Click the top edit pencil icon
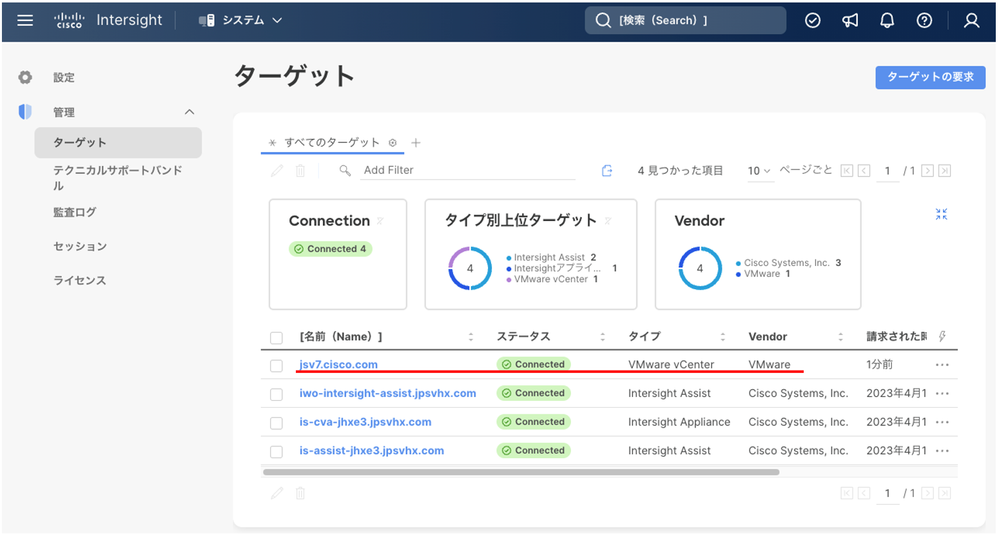The image size is (999, 536). point(277,170)
